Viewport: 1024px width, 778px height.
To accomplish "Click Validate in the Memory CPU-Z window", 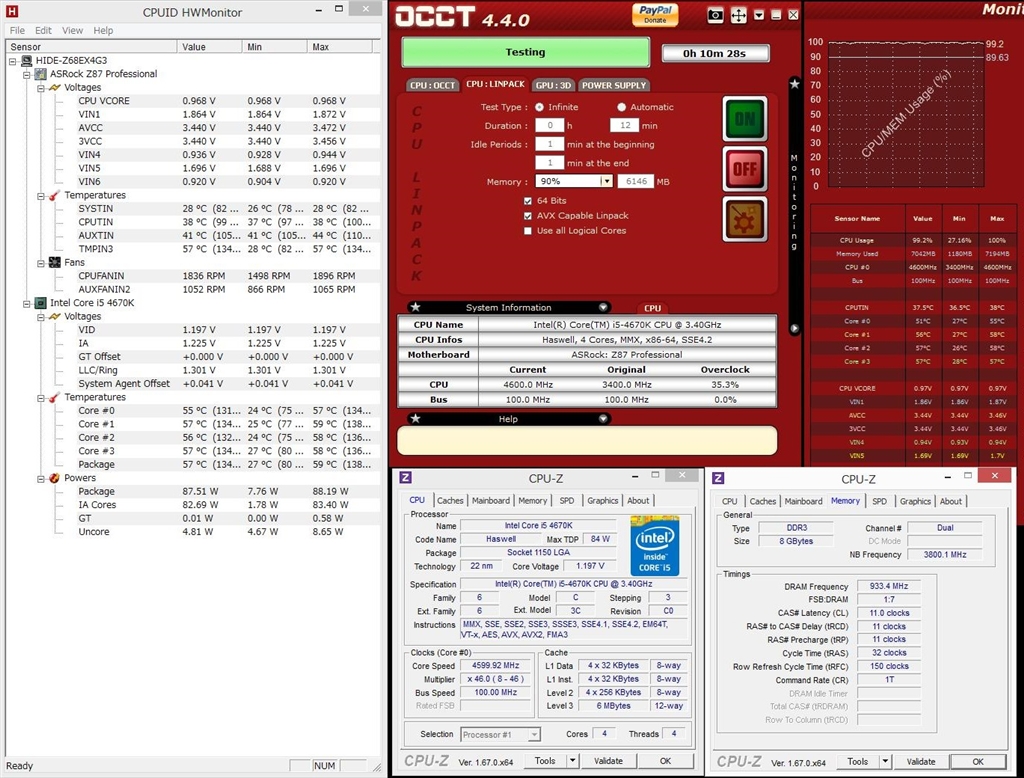I will click(921, 761).
